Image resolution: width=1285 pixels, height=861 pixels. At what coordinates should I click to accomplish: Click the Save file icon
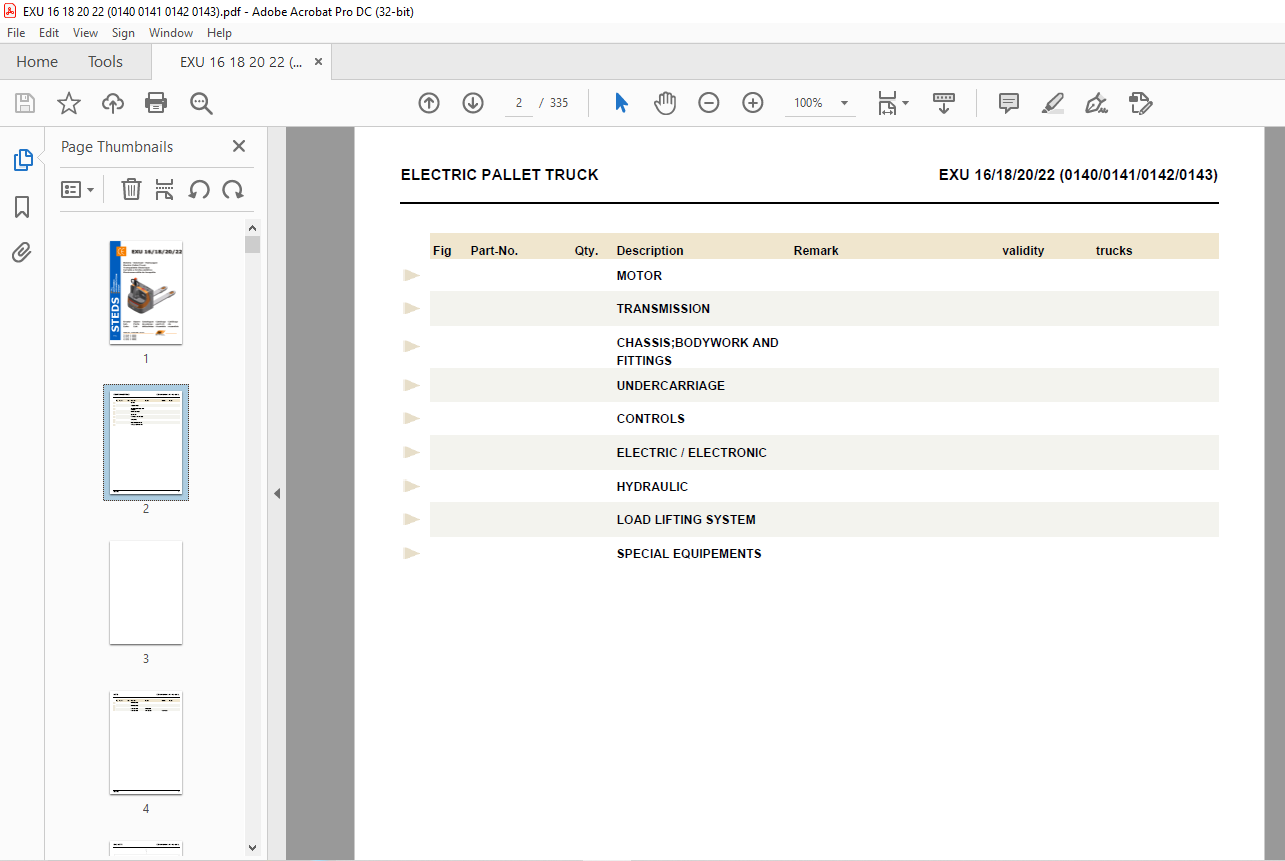pos(25,103)
